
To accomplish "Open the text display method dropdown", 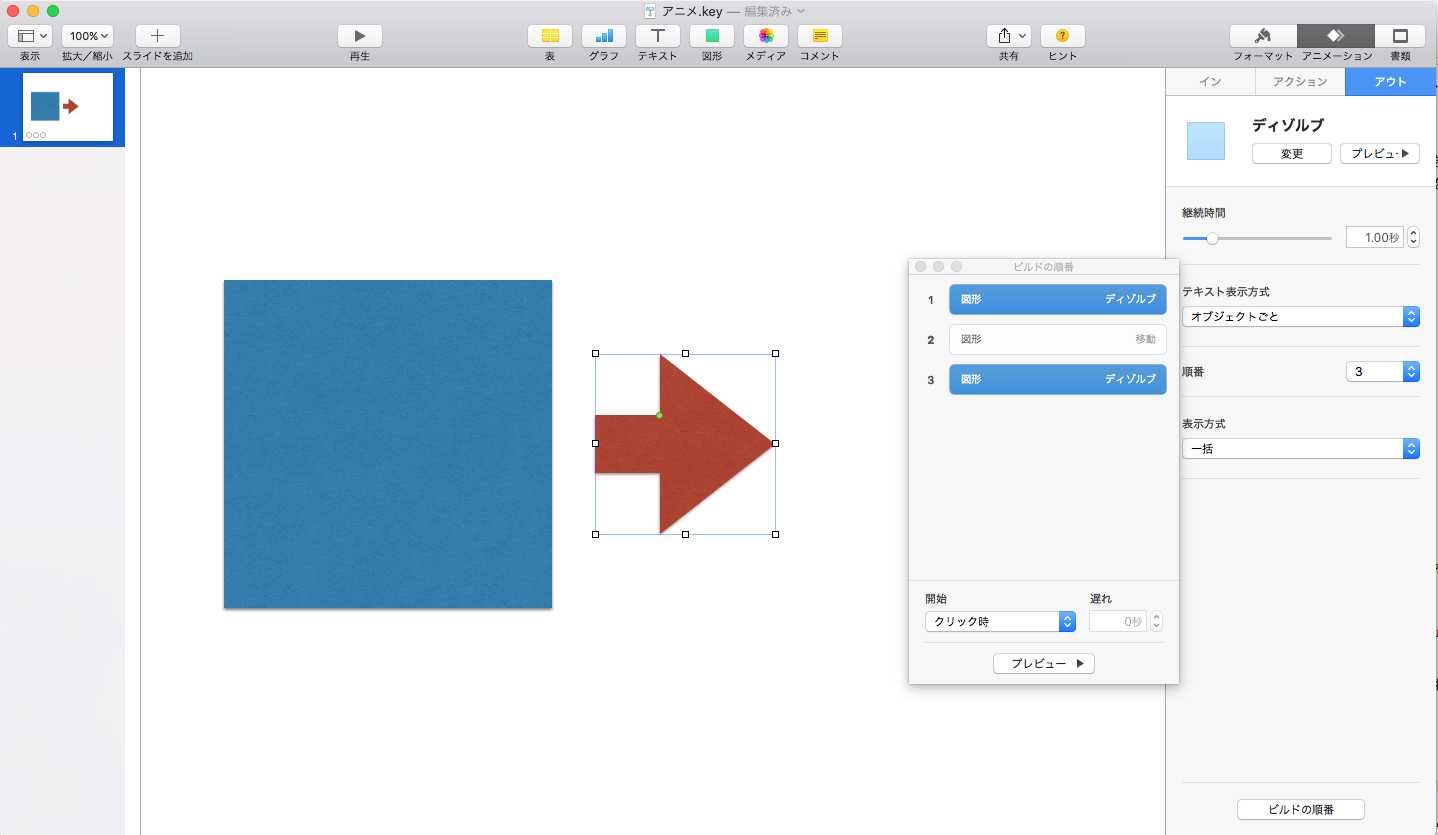I will pyautogui.click(x=1300, y=316).
